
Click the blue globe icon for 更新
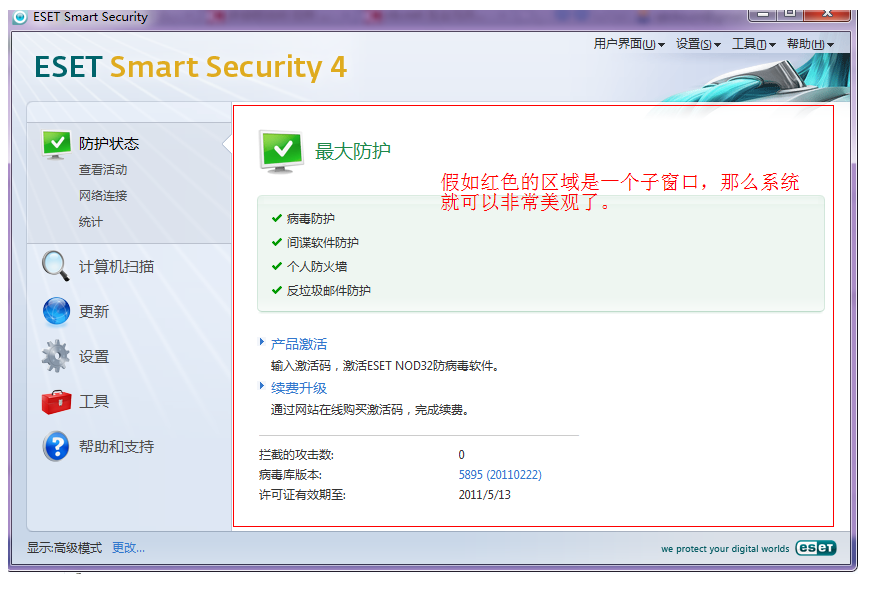coord(56,311)
